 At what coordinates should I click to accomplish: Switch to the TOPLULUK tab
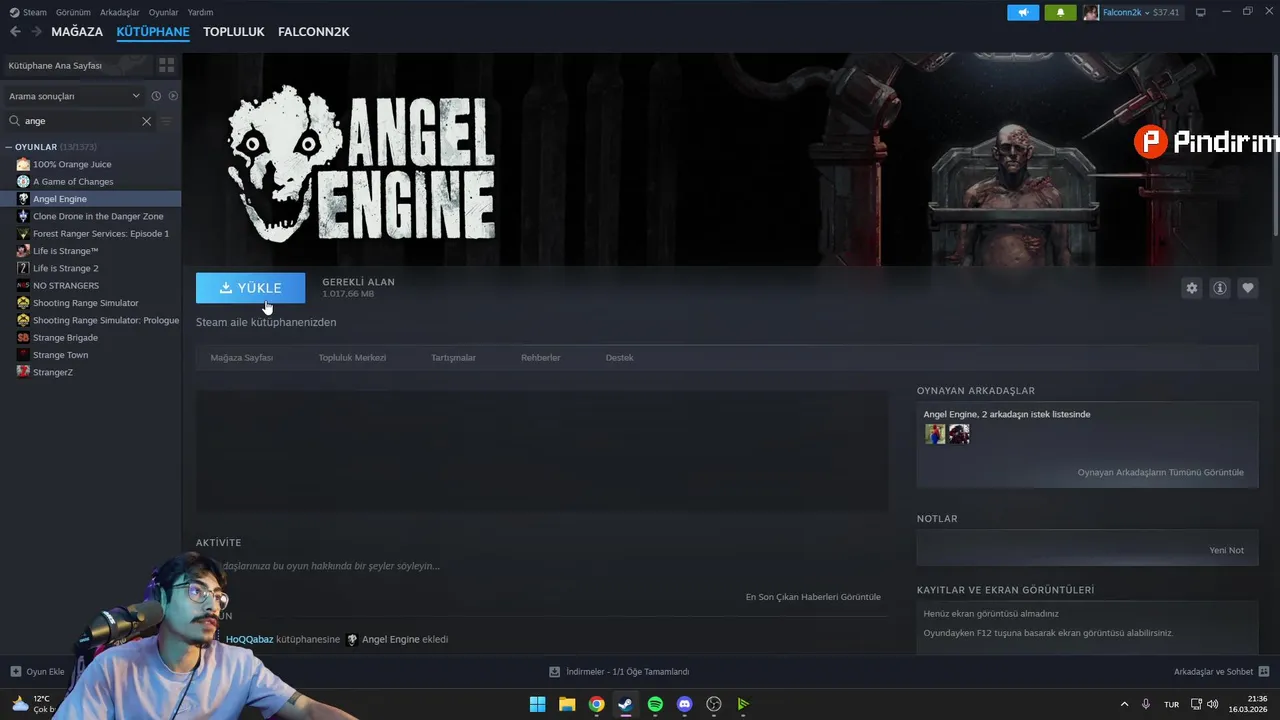click(x=234, y=32)
